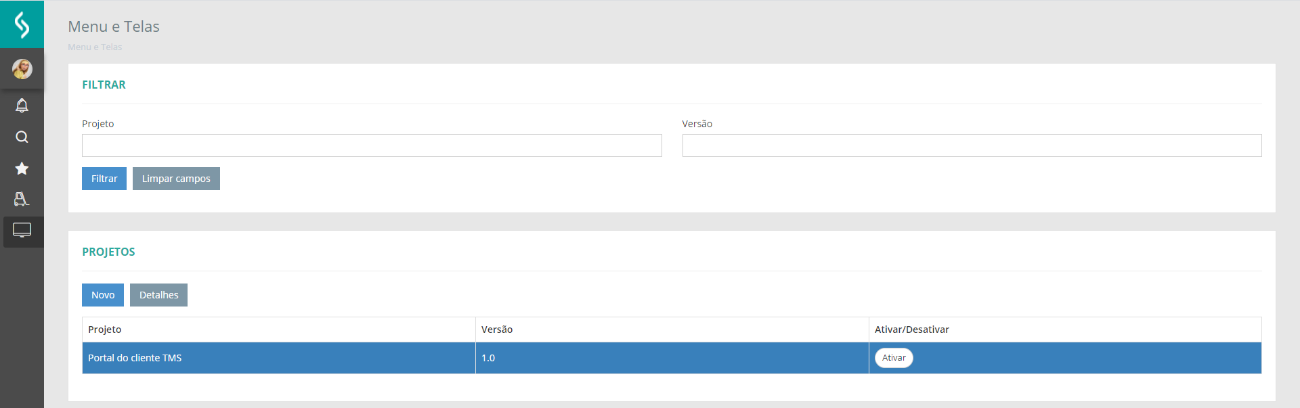
Task: Select the Portal do cliente TMS row
Action: tap(278, 358)
